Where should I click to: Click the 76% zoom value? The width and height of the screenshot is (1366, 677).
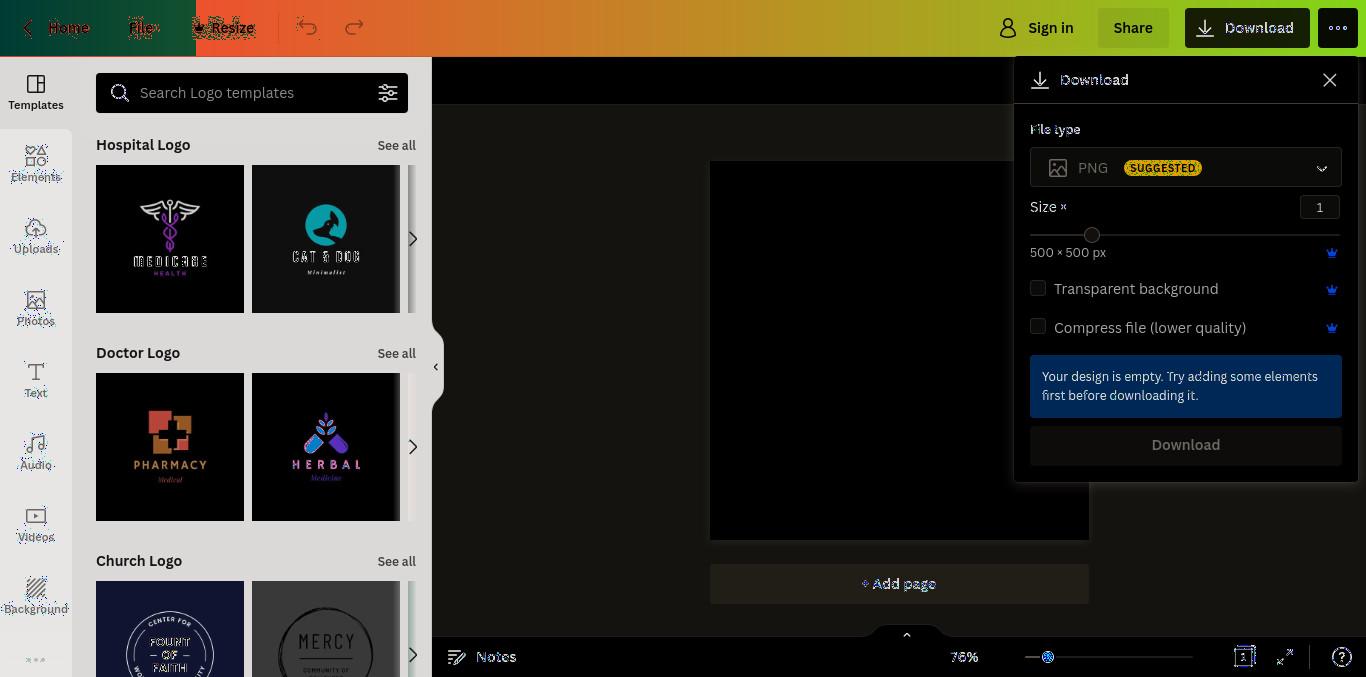pos(964,657)
